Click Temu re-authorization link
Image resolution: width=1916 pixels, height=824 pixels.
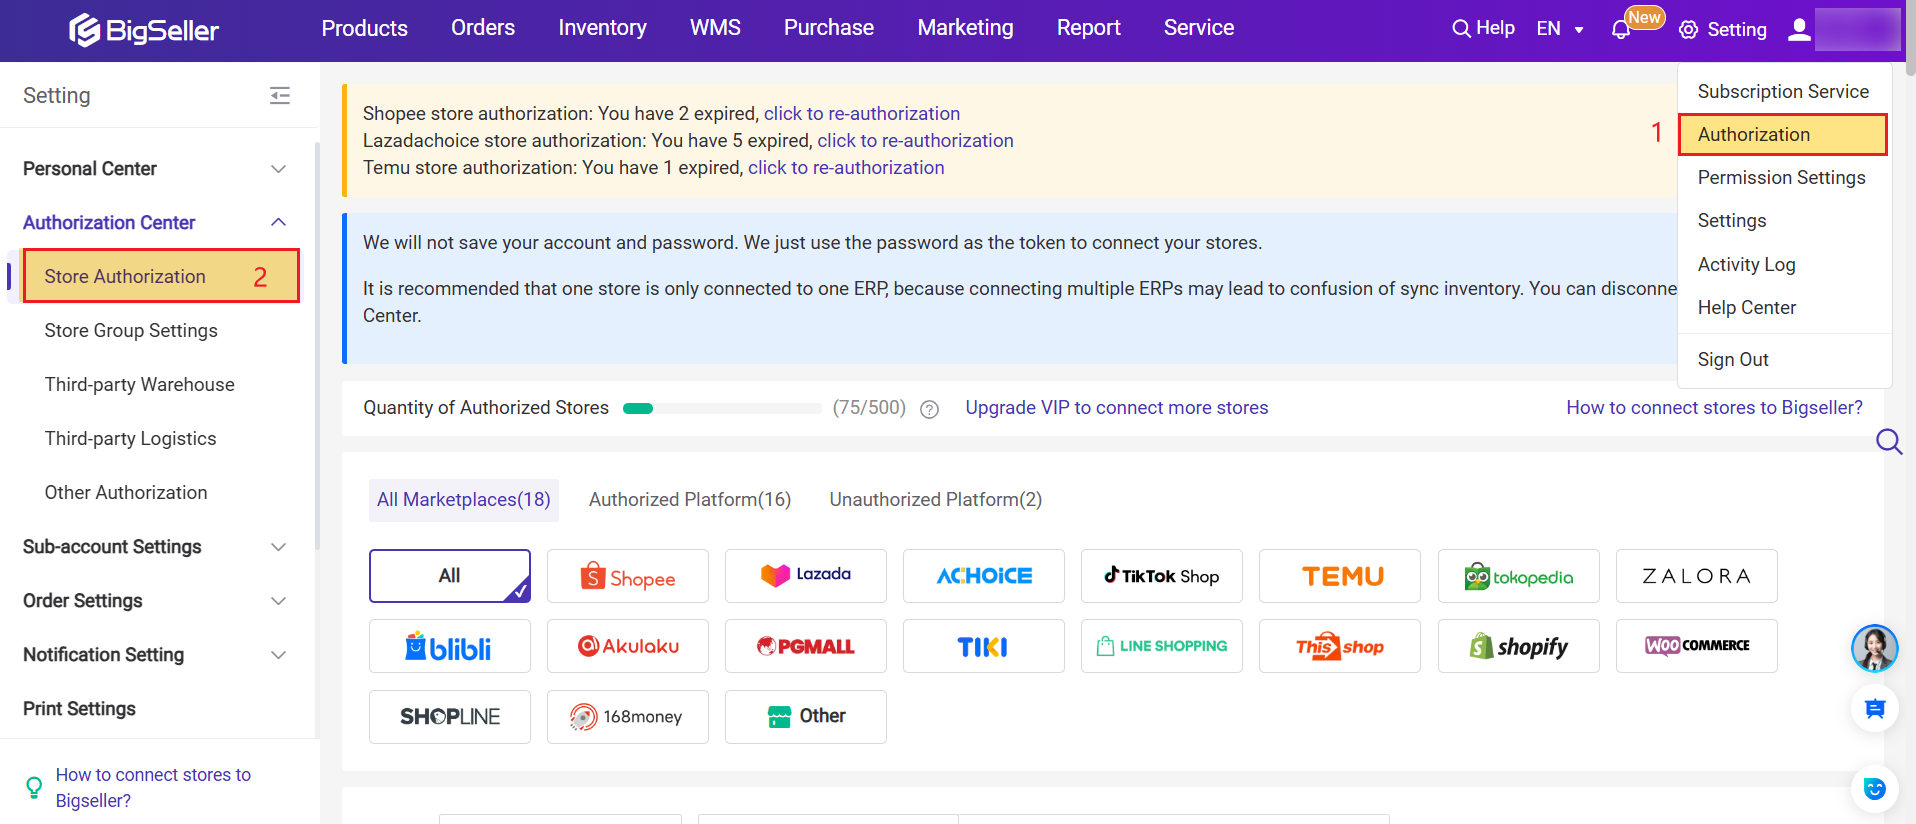[x=846, y=168]
